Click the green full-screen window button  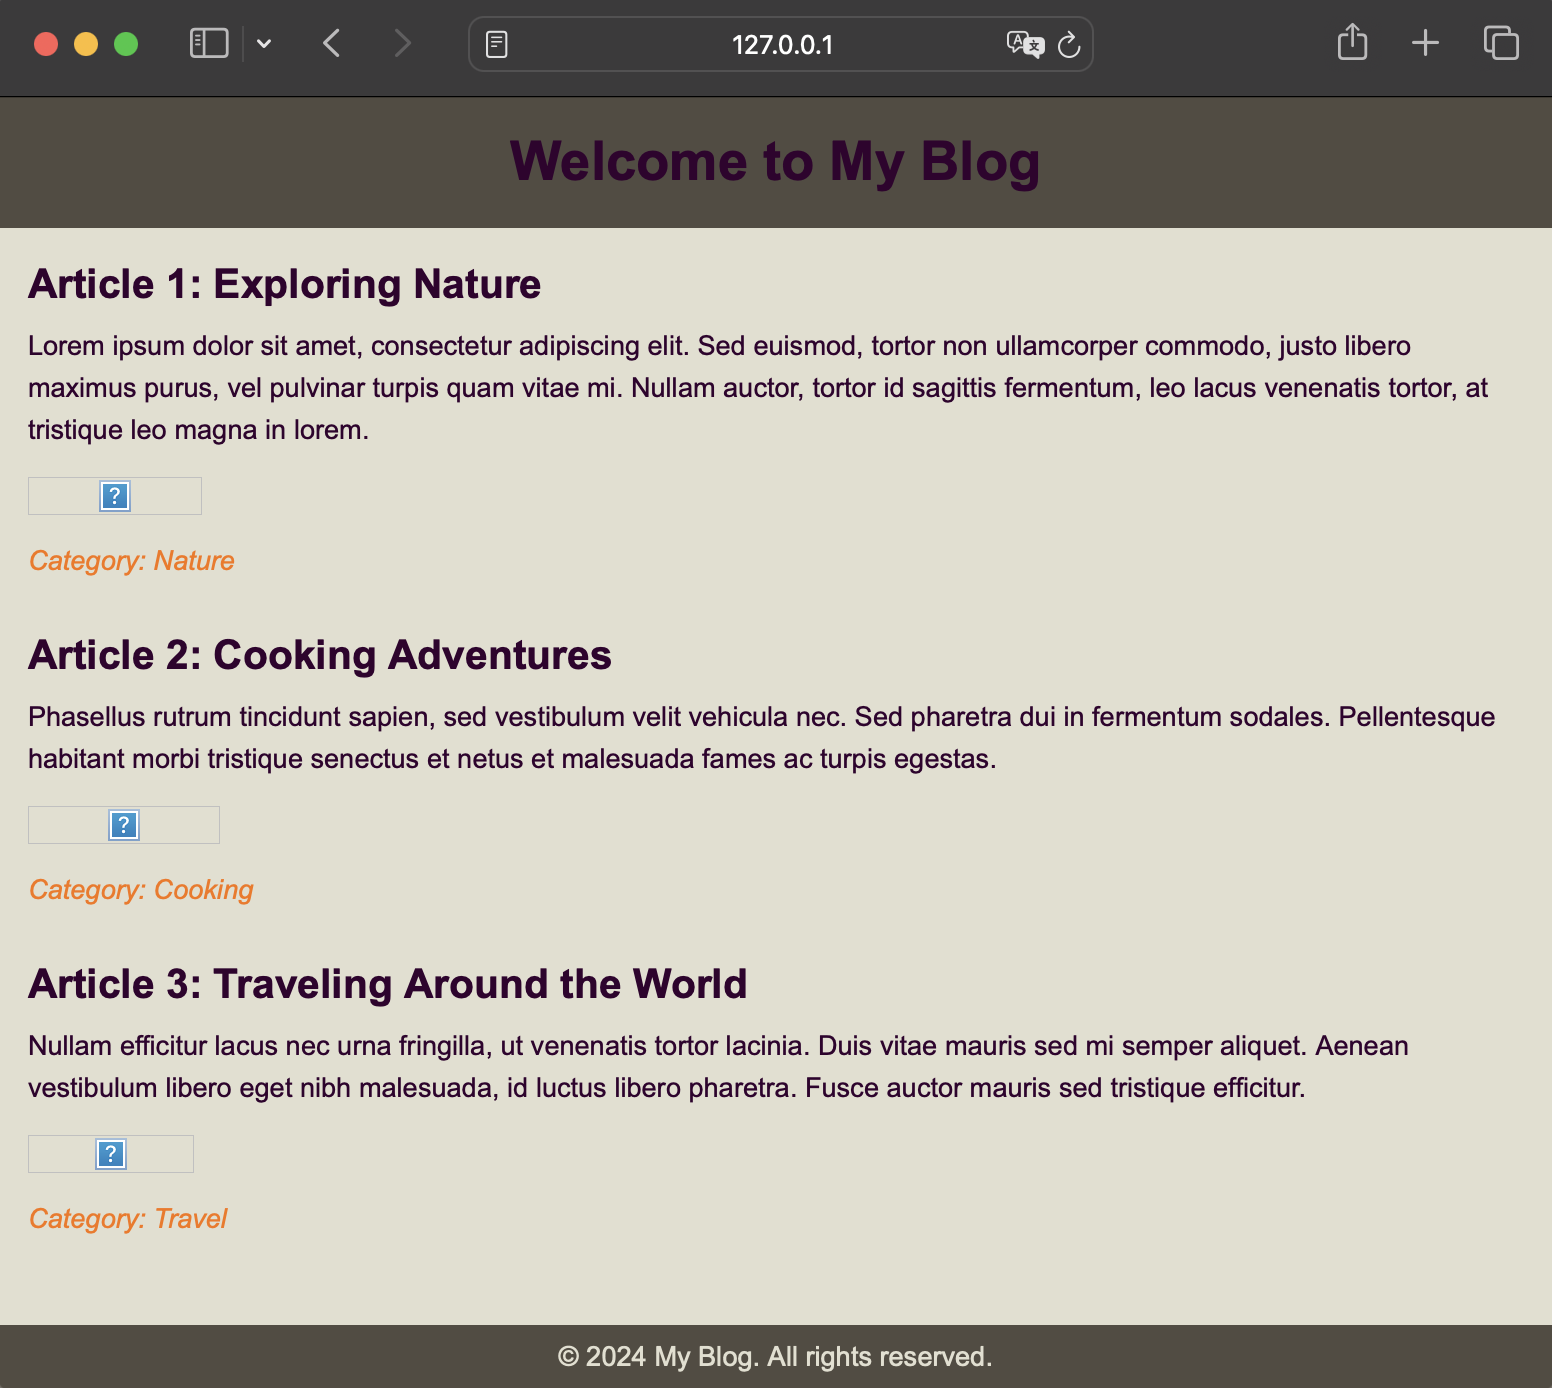pyautogui.click(x=126, y=44)
